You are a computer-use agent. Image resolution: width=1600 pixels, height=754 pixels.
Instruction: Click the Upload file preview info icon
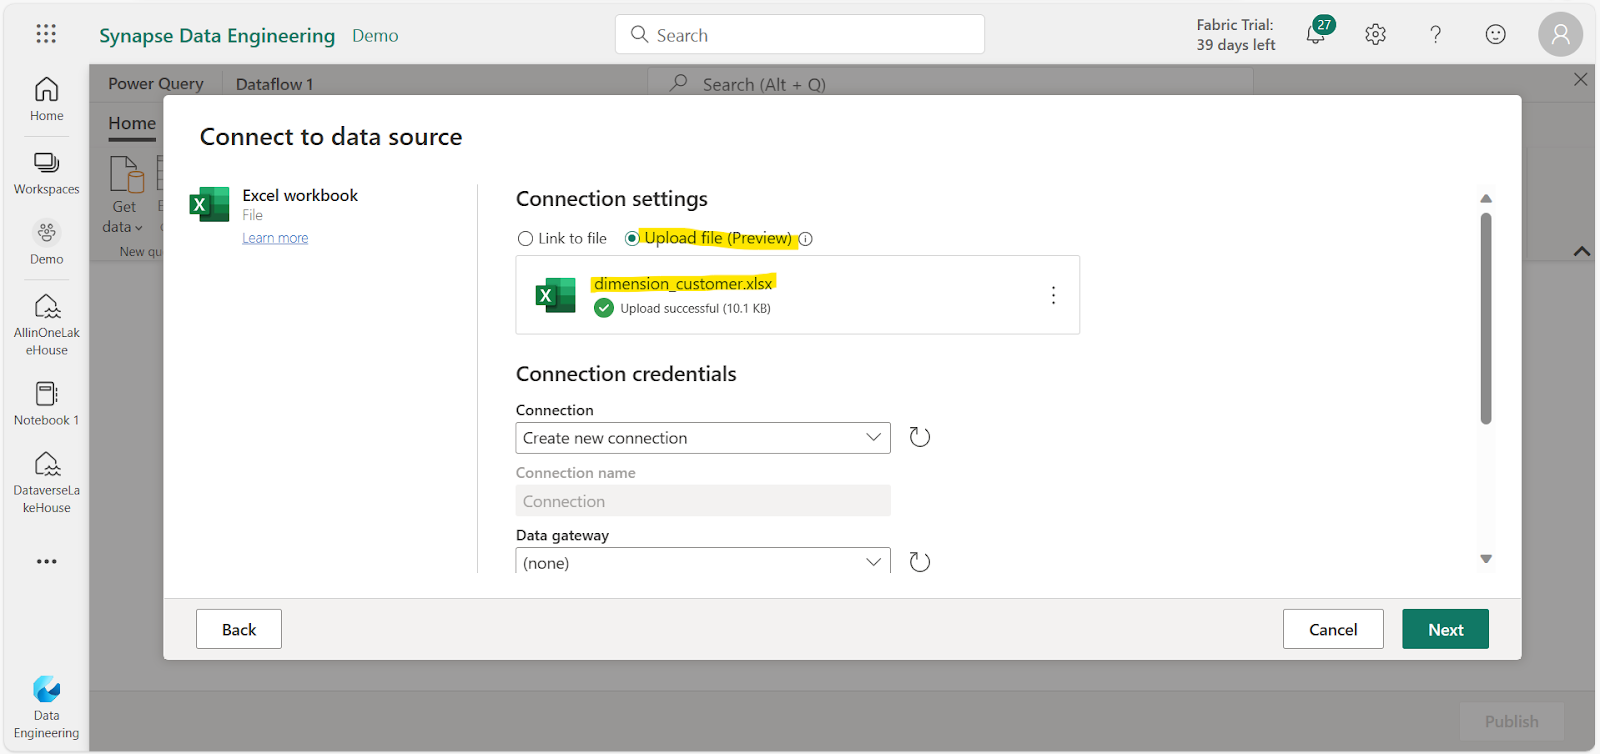point(805,239)
